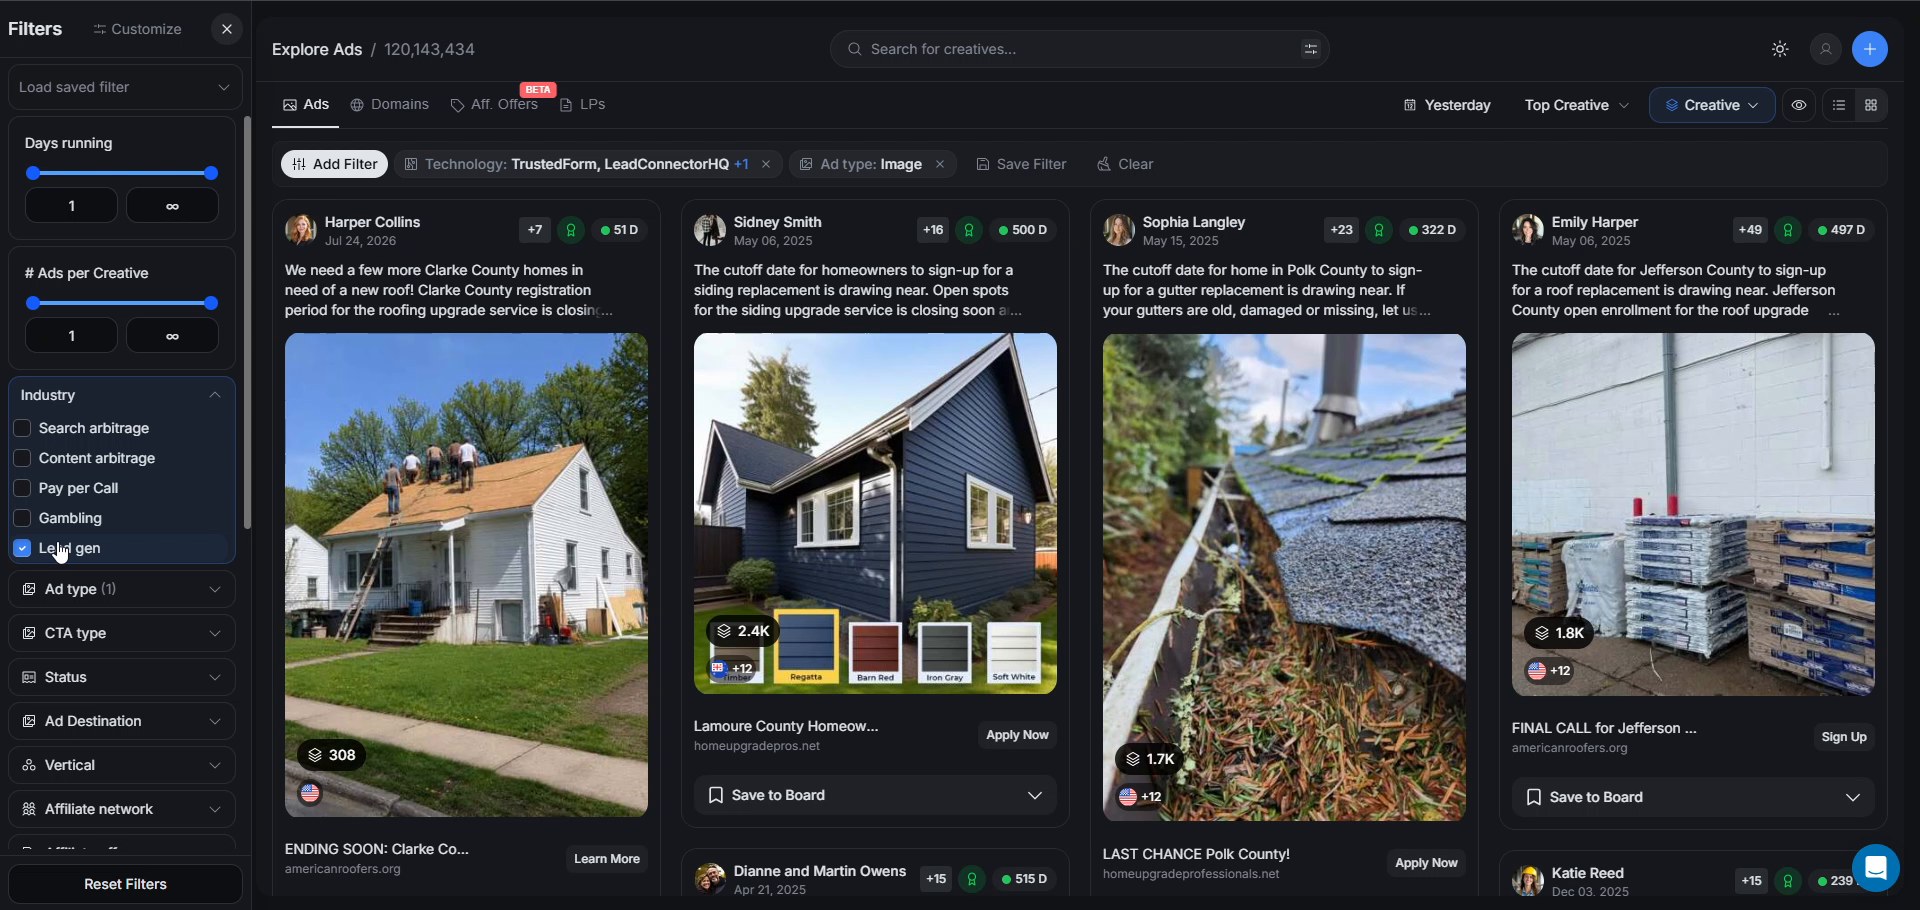
Task: Click the 2.4K layers count badge
Action: click(x=743, y=631)
